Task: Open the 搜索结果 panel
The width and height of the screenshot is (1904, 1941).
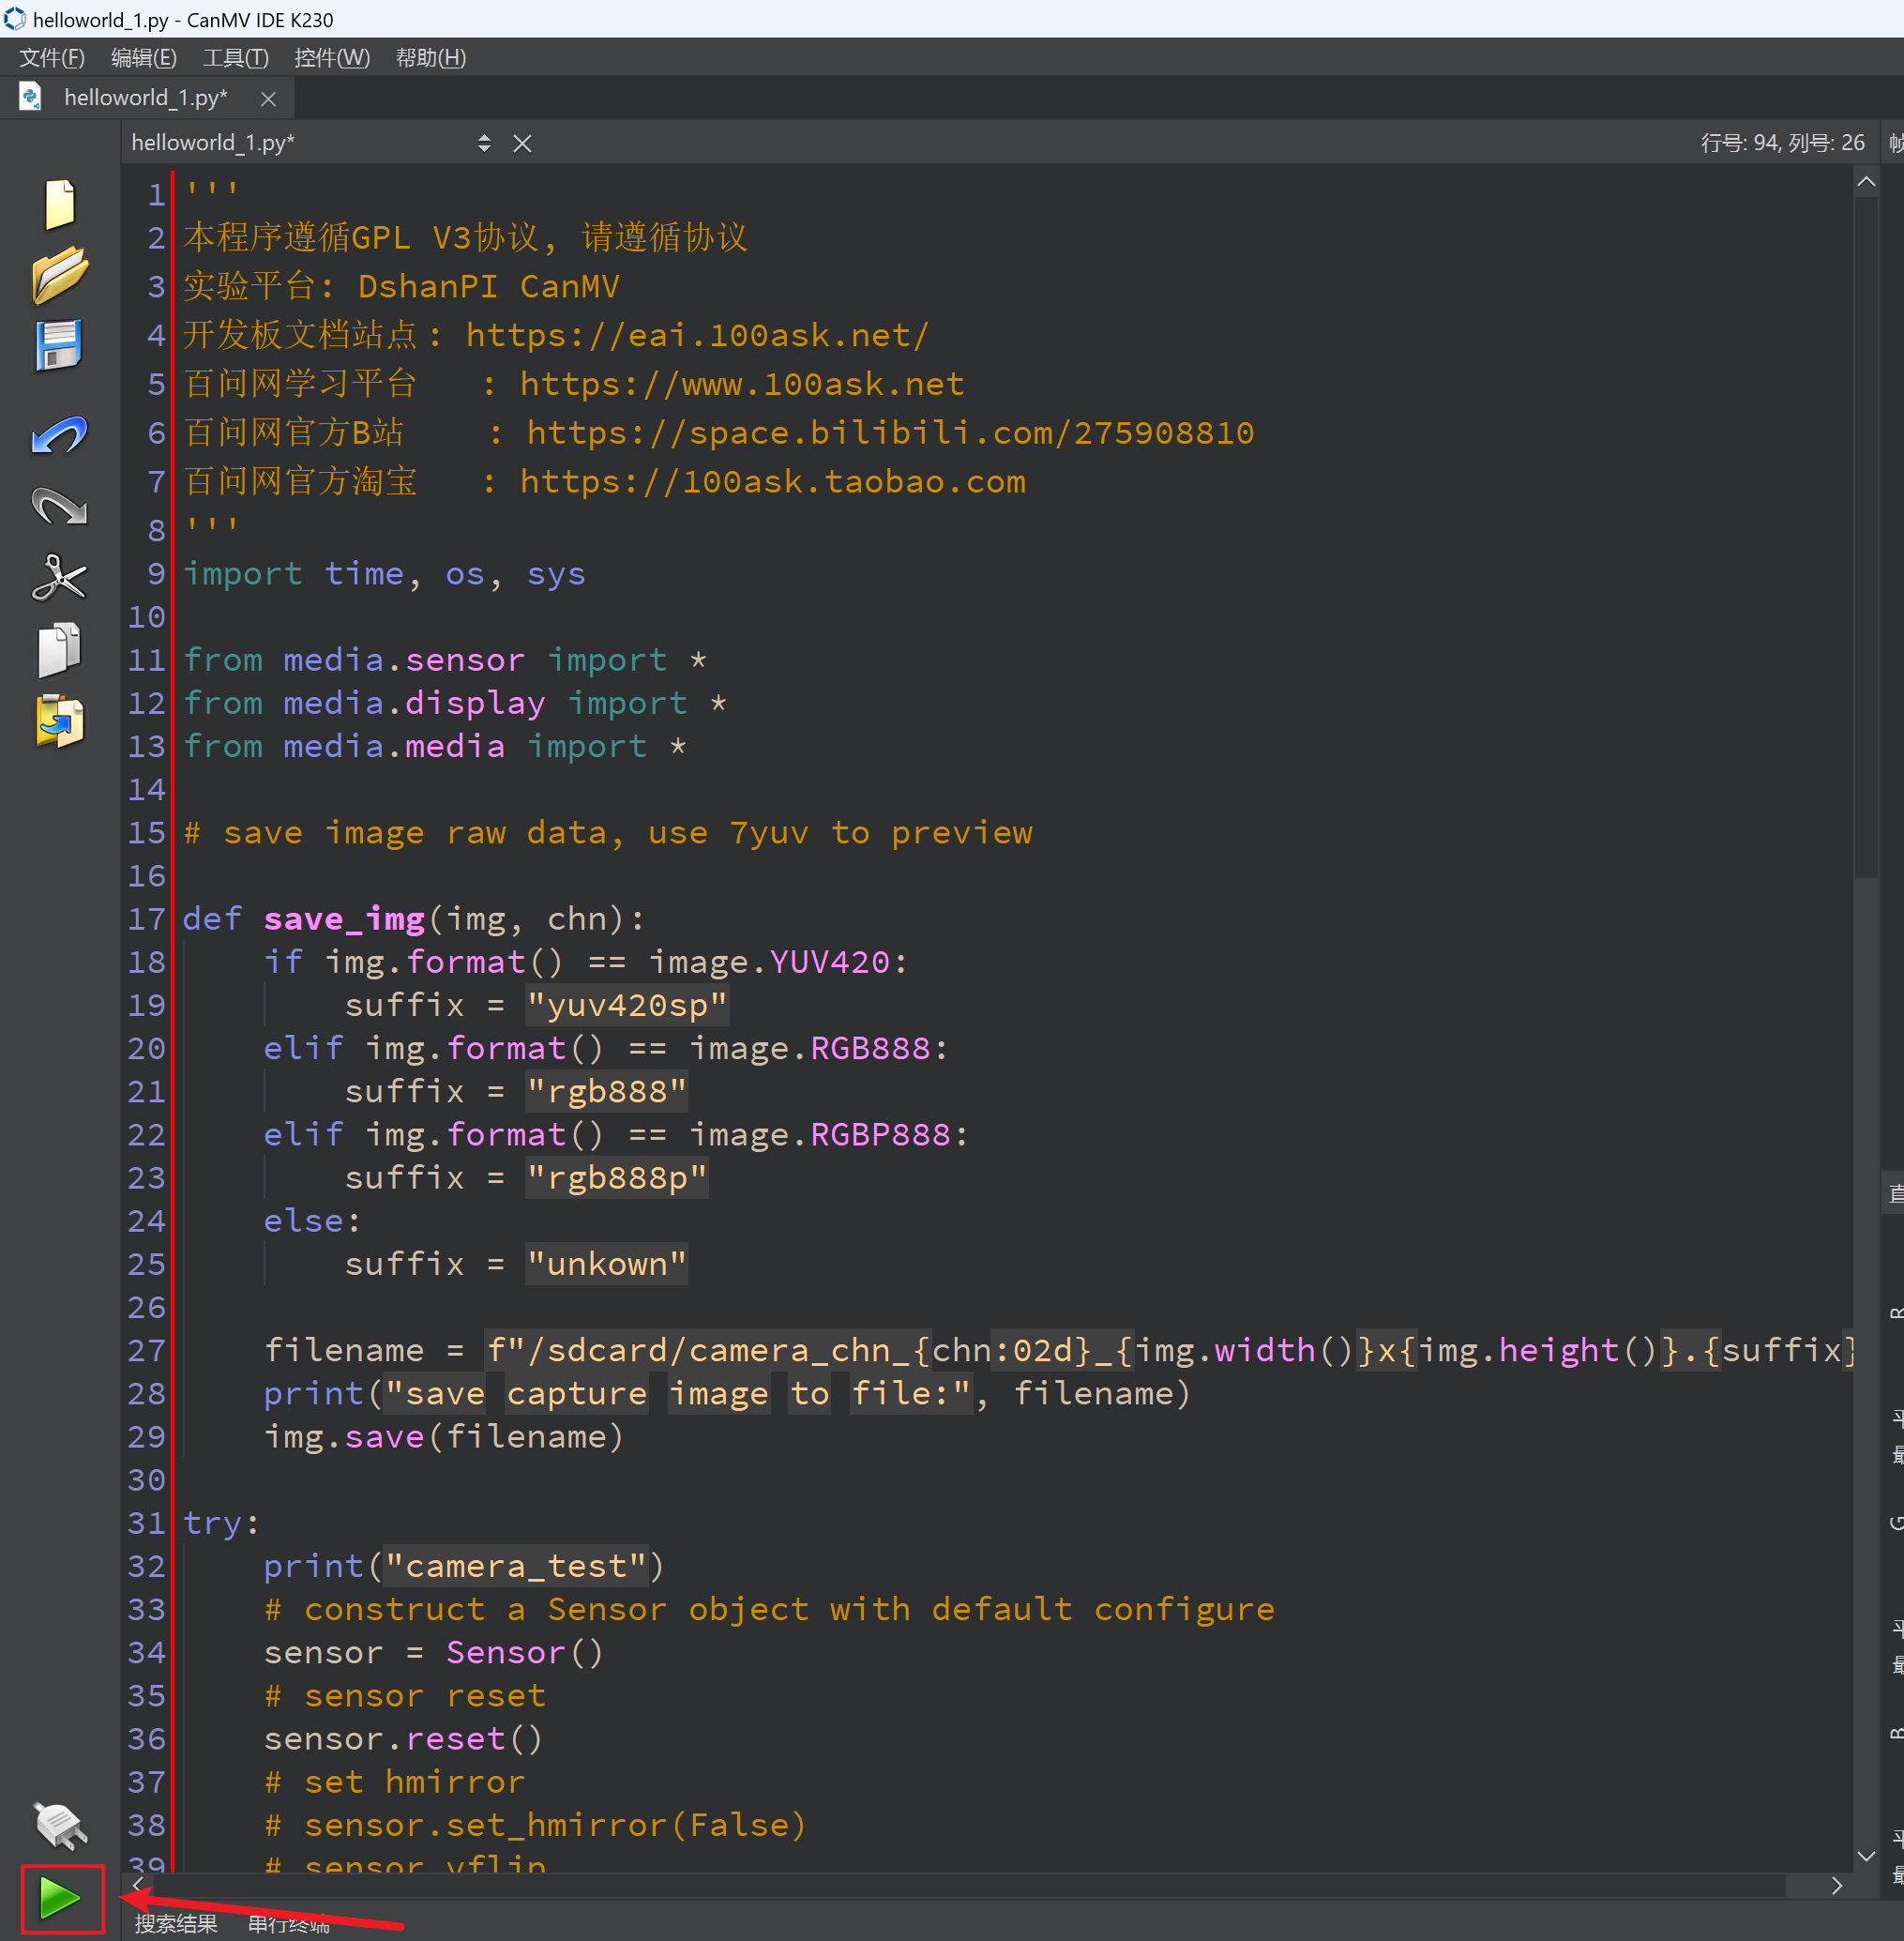Action: [176, 1924]
